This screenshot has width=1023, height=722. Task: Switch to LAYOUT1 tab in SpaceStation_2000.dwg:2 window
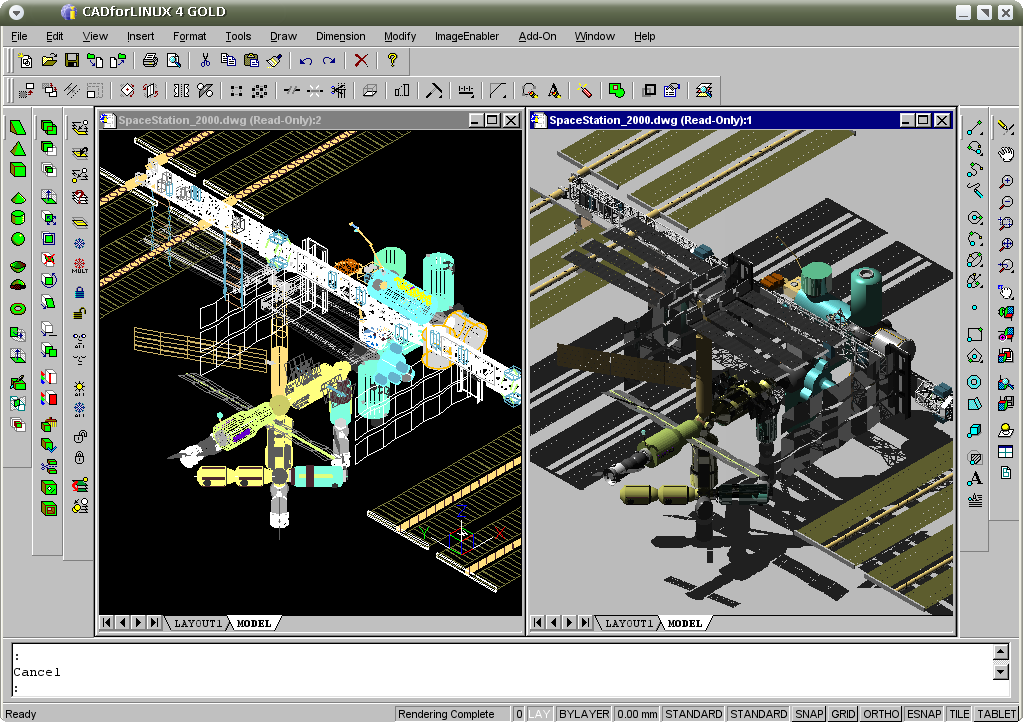(x=198, y=623)
